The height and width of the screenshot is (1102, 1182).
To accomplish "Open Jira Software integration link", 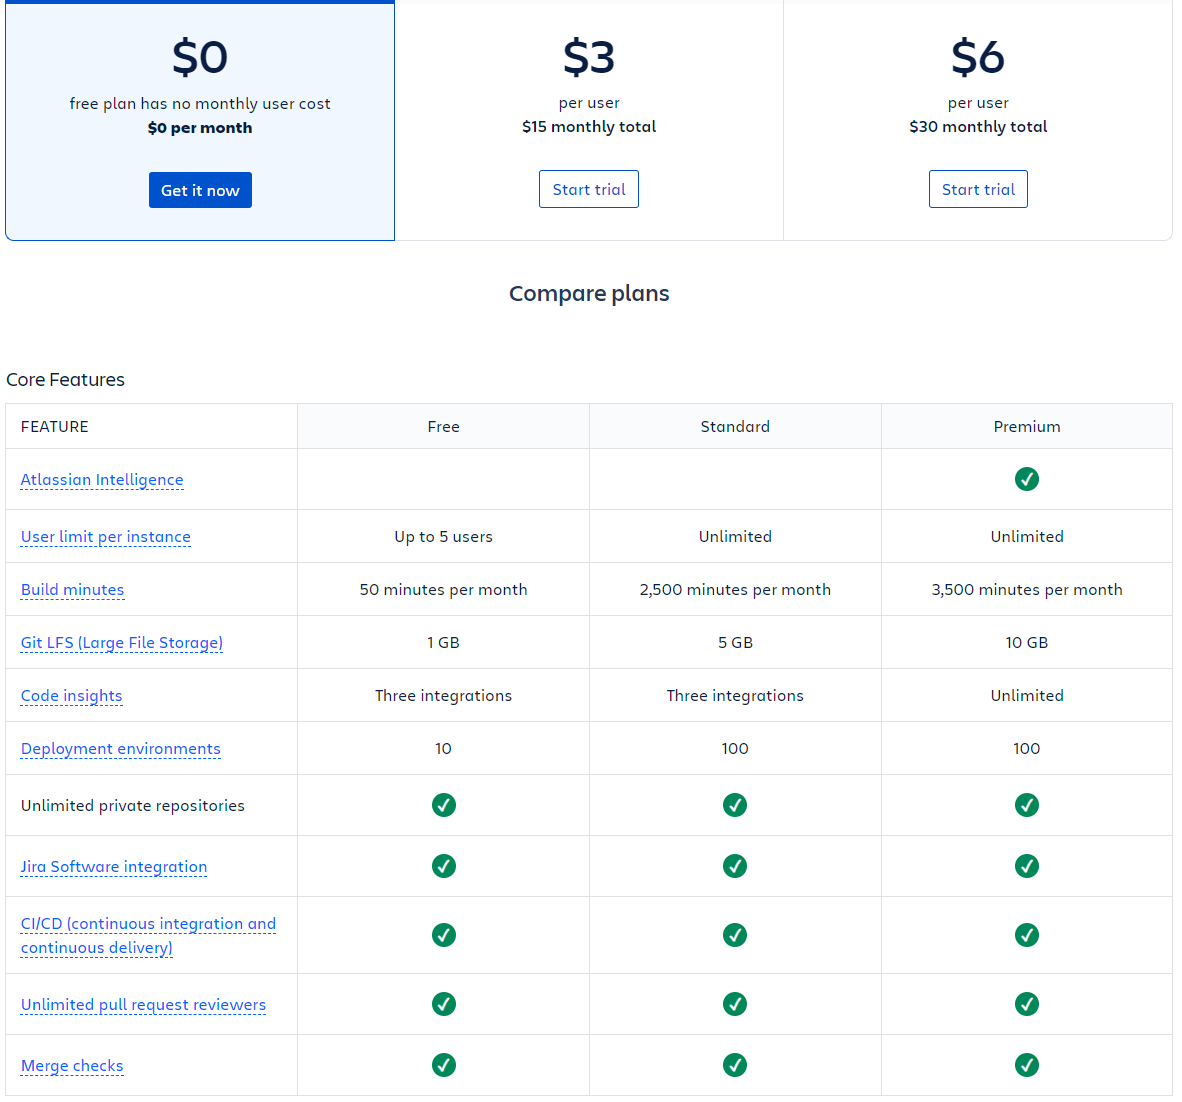I will coord(114,866).
